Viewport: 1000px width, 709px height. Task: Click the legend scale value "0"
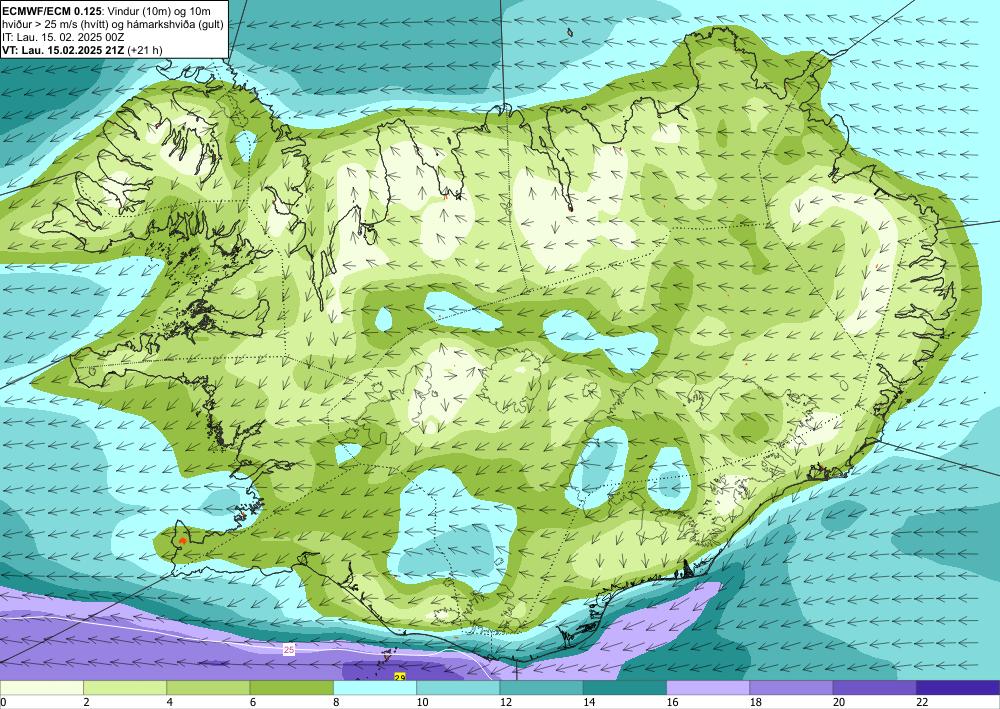[x=3, y=702]
